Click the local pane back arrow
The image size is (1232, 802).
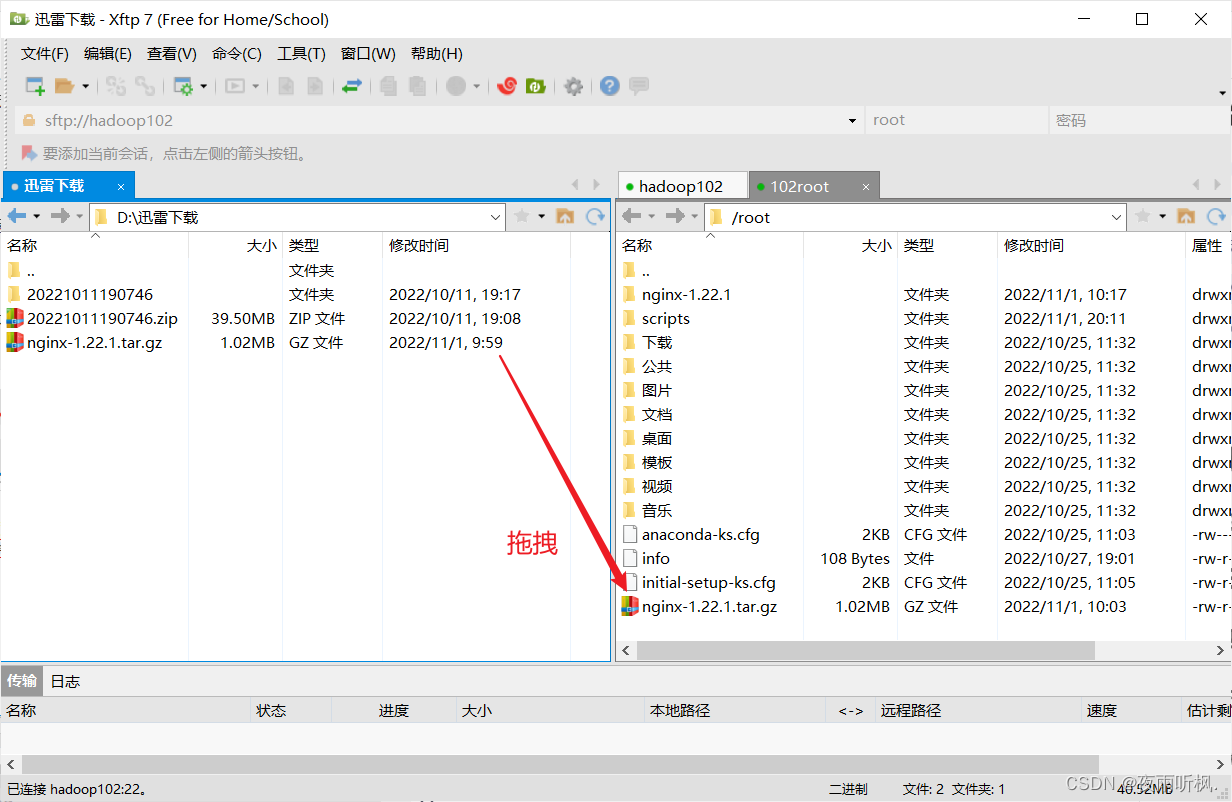[16, 216]
